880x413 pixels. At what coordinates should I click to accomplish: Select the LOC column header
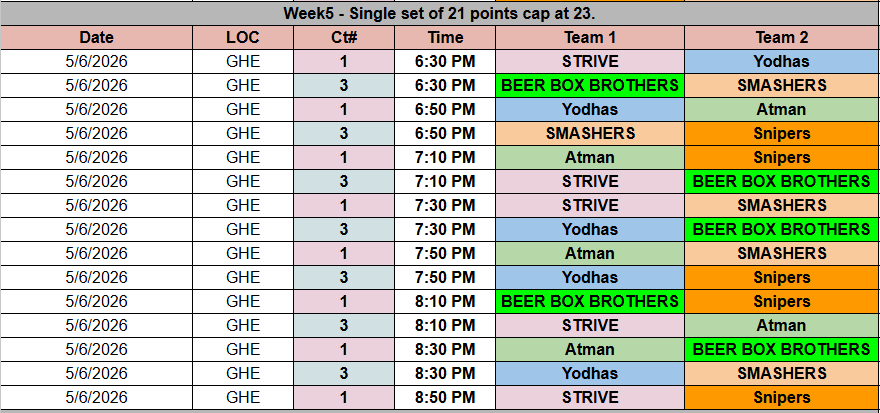tap(243, 37)
